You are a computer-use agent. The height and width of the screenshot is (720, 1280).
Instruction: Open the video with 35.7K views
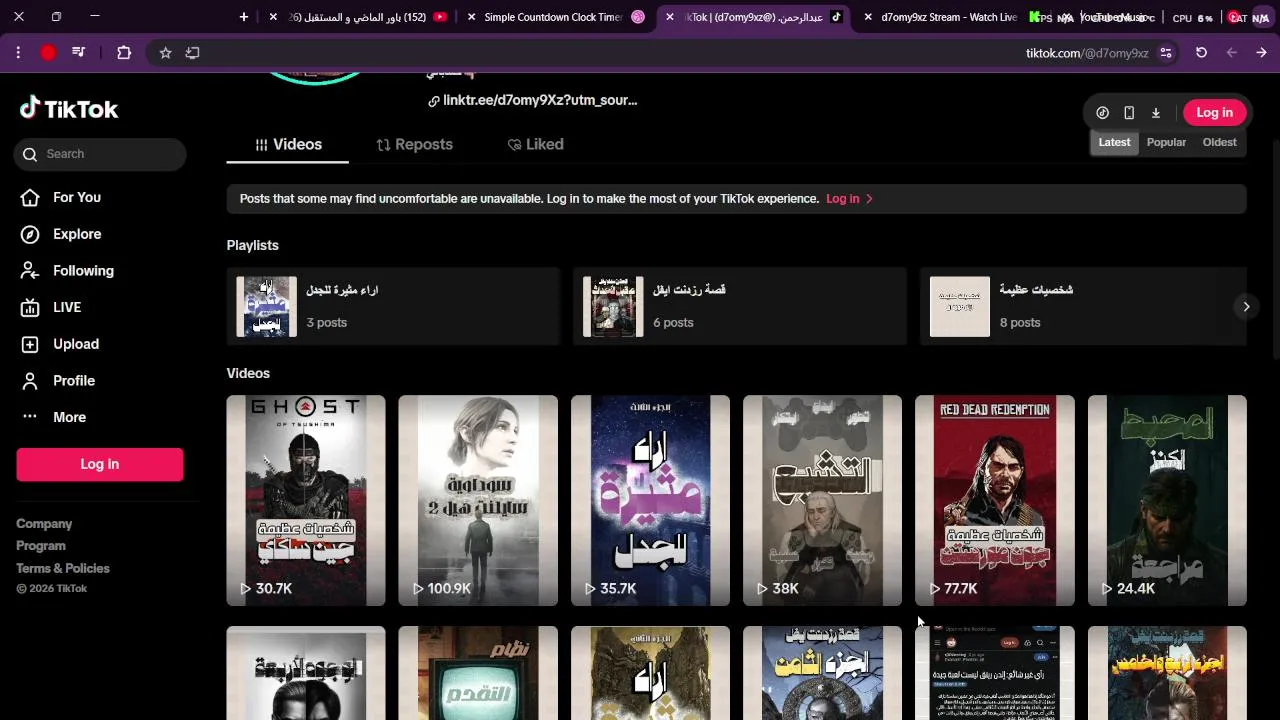point(650,500)
